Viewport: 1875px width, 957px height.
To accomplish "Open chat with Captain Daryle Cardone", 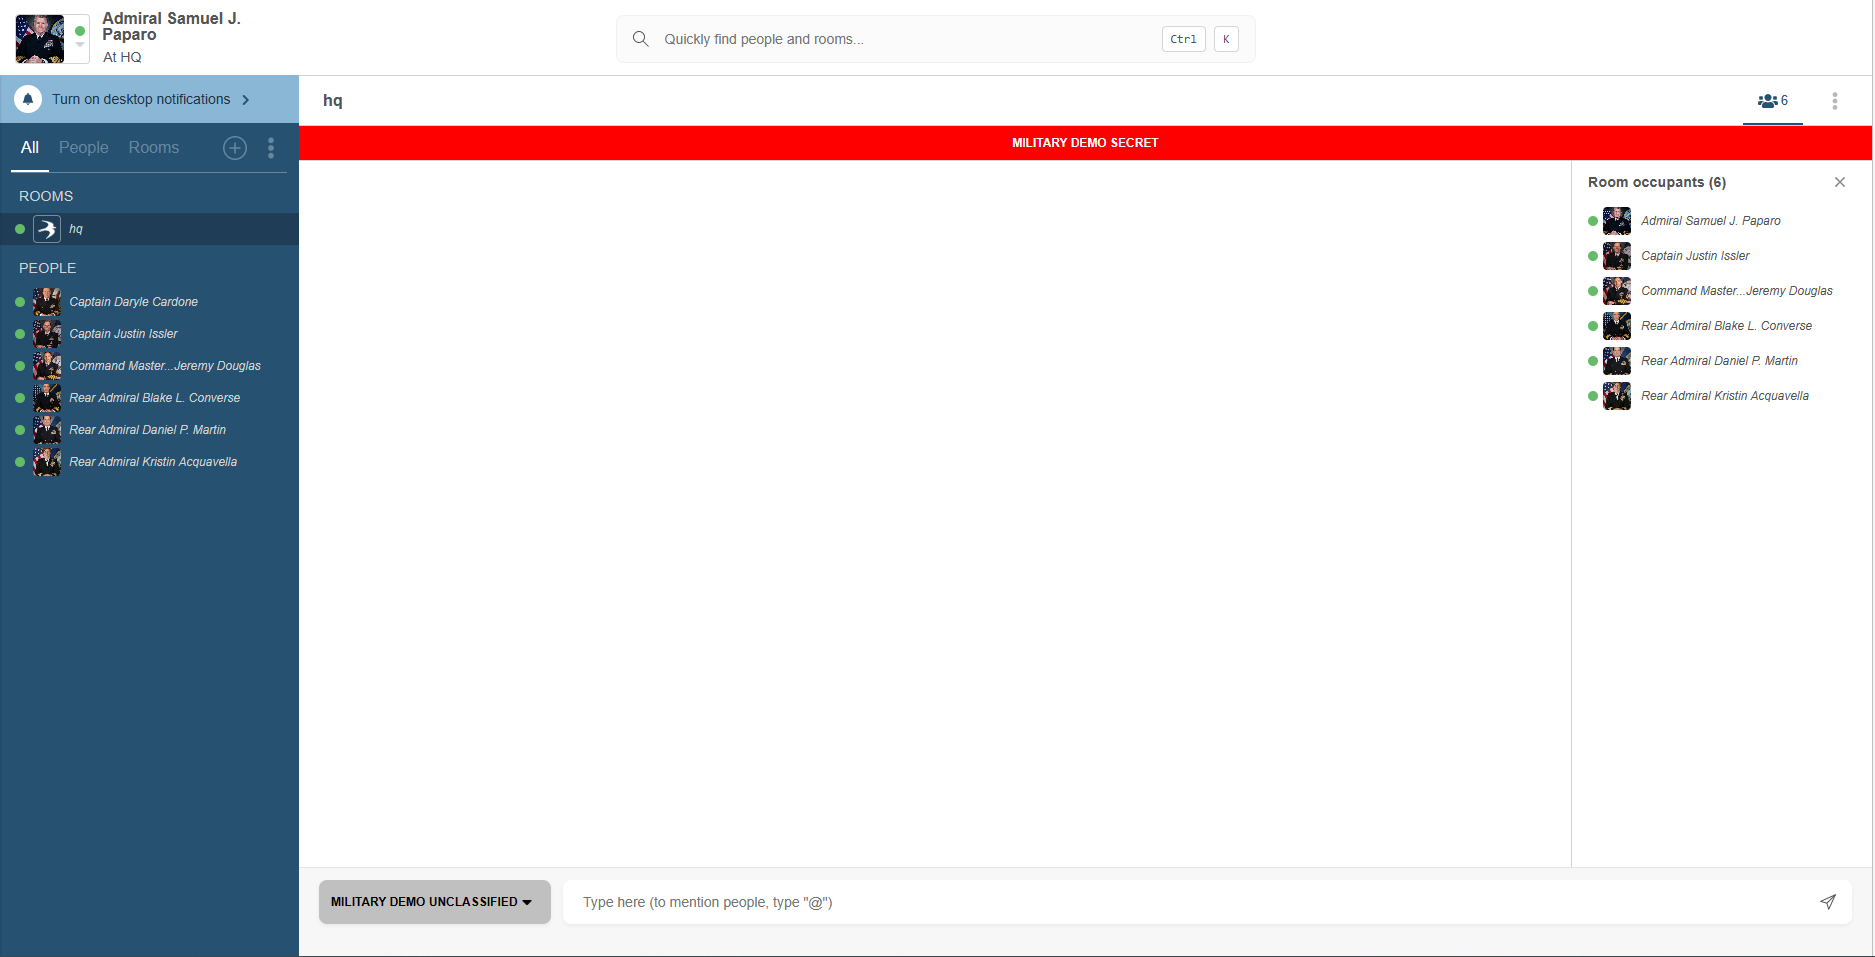I will tap(133, 302).
